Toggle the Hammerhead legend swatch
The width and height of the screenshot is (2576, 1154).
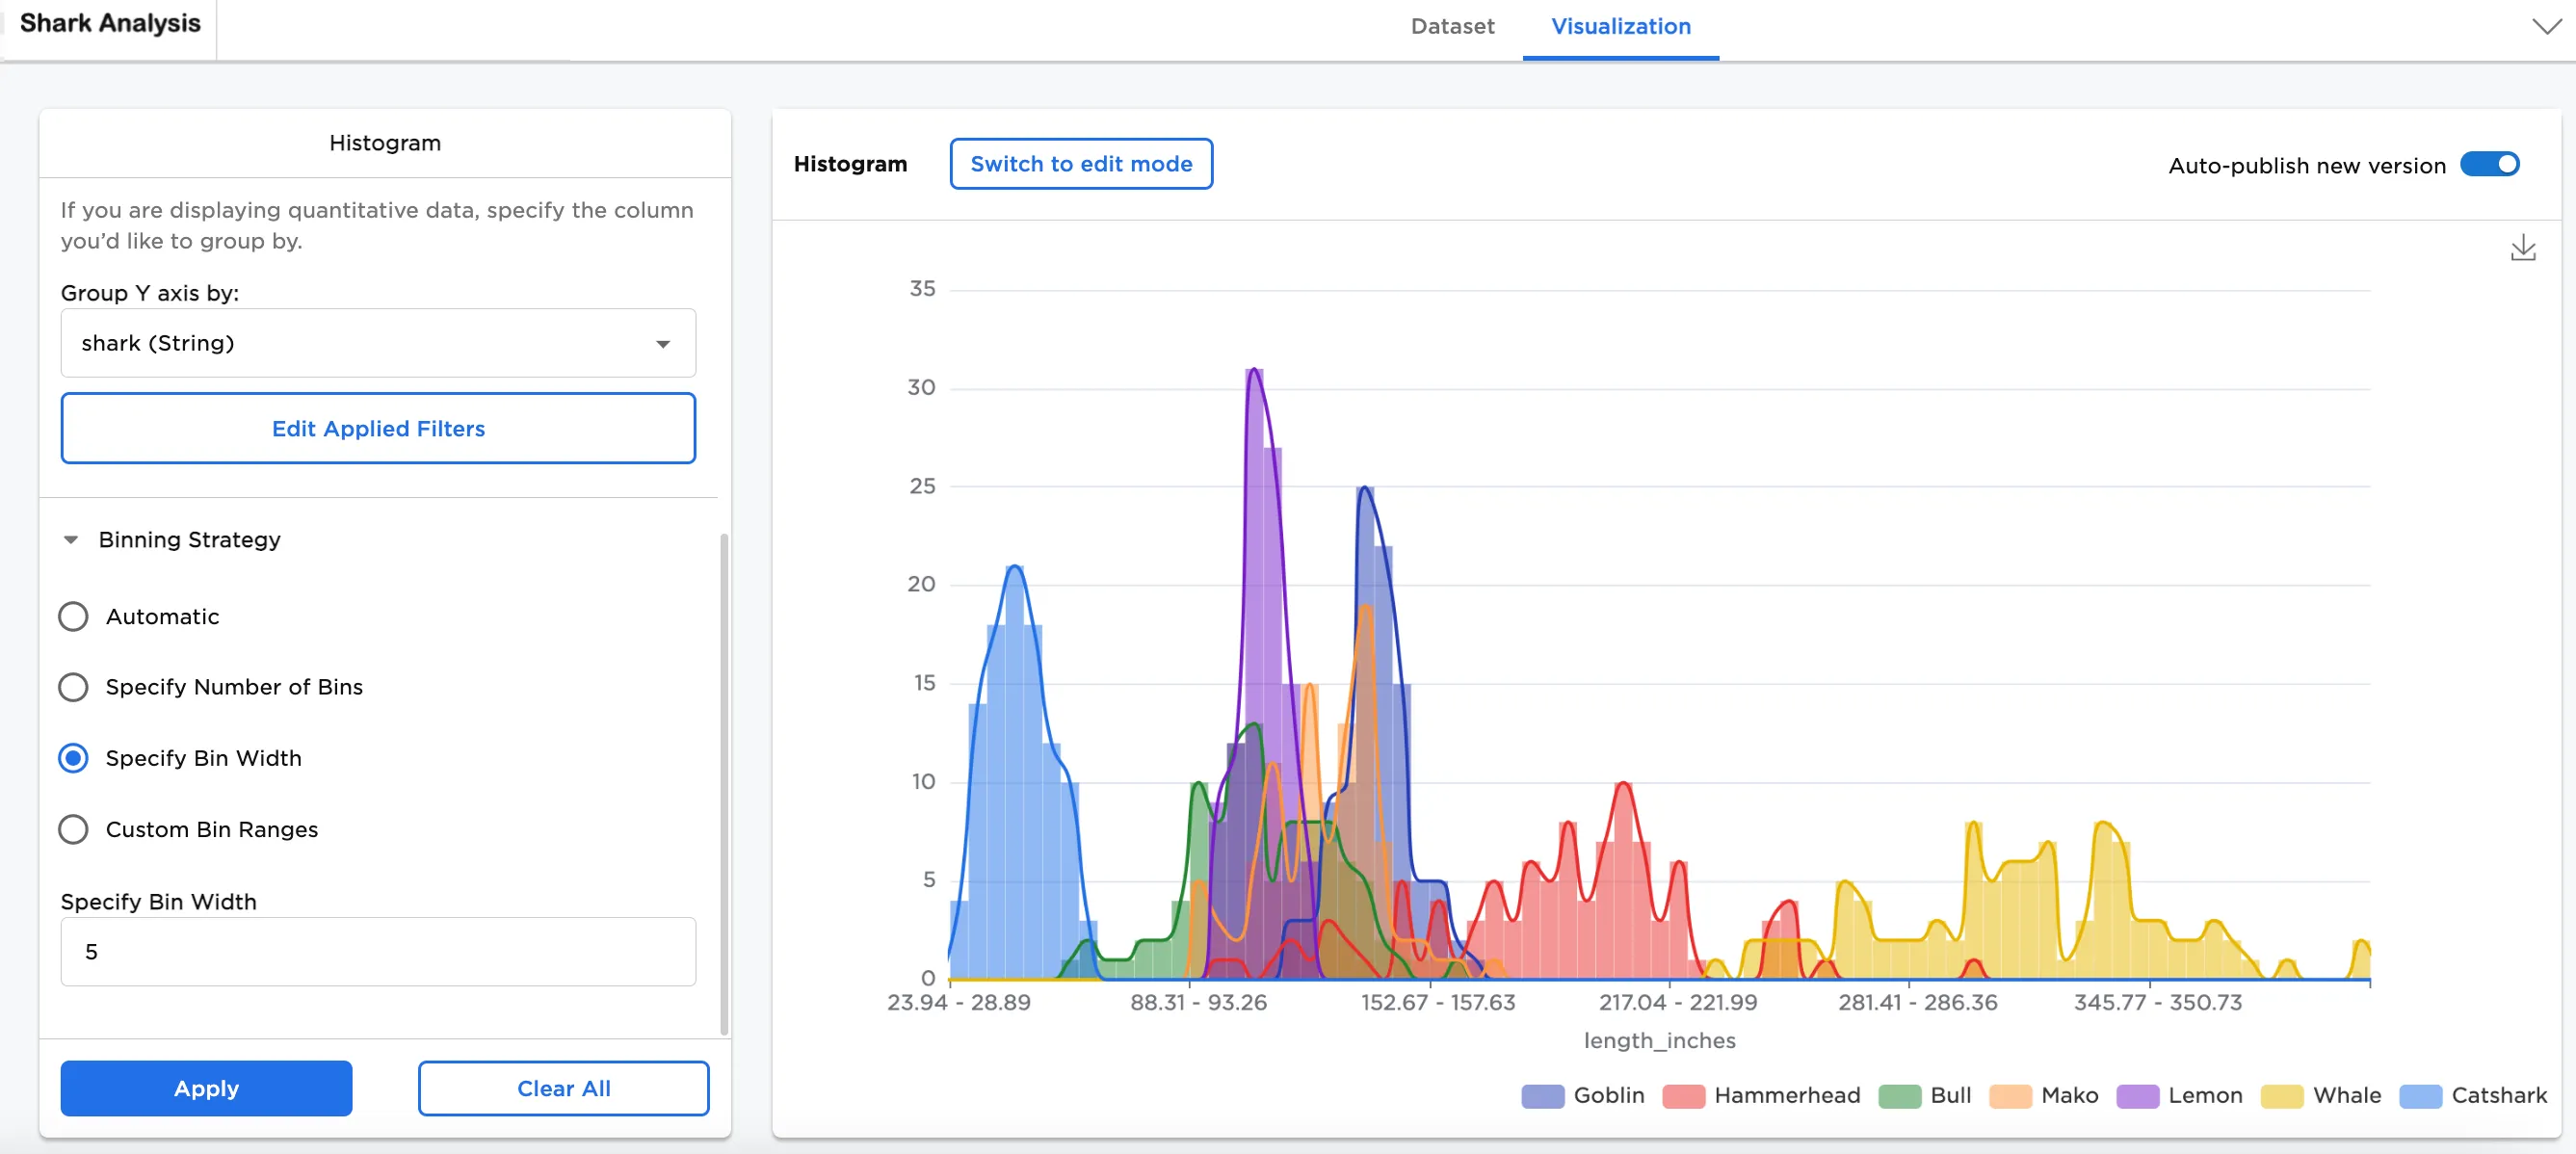1683,1096
